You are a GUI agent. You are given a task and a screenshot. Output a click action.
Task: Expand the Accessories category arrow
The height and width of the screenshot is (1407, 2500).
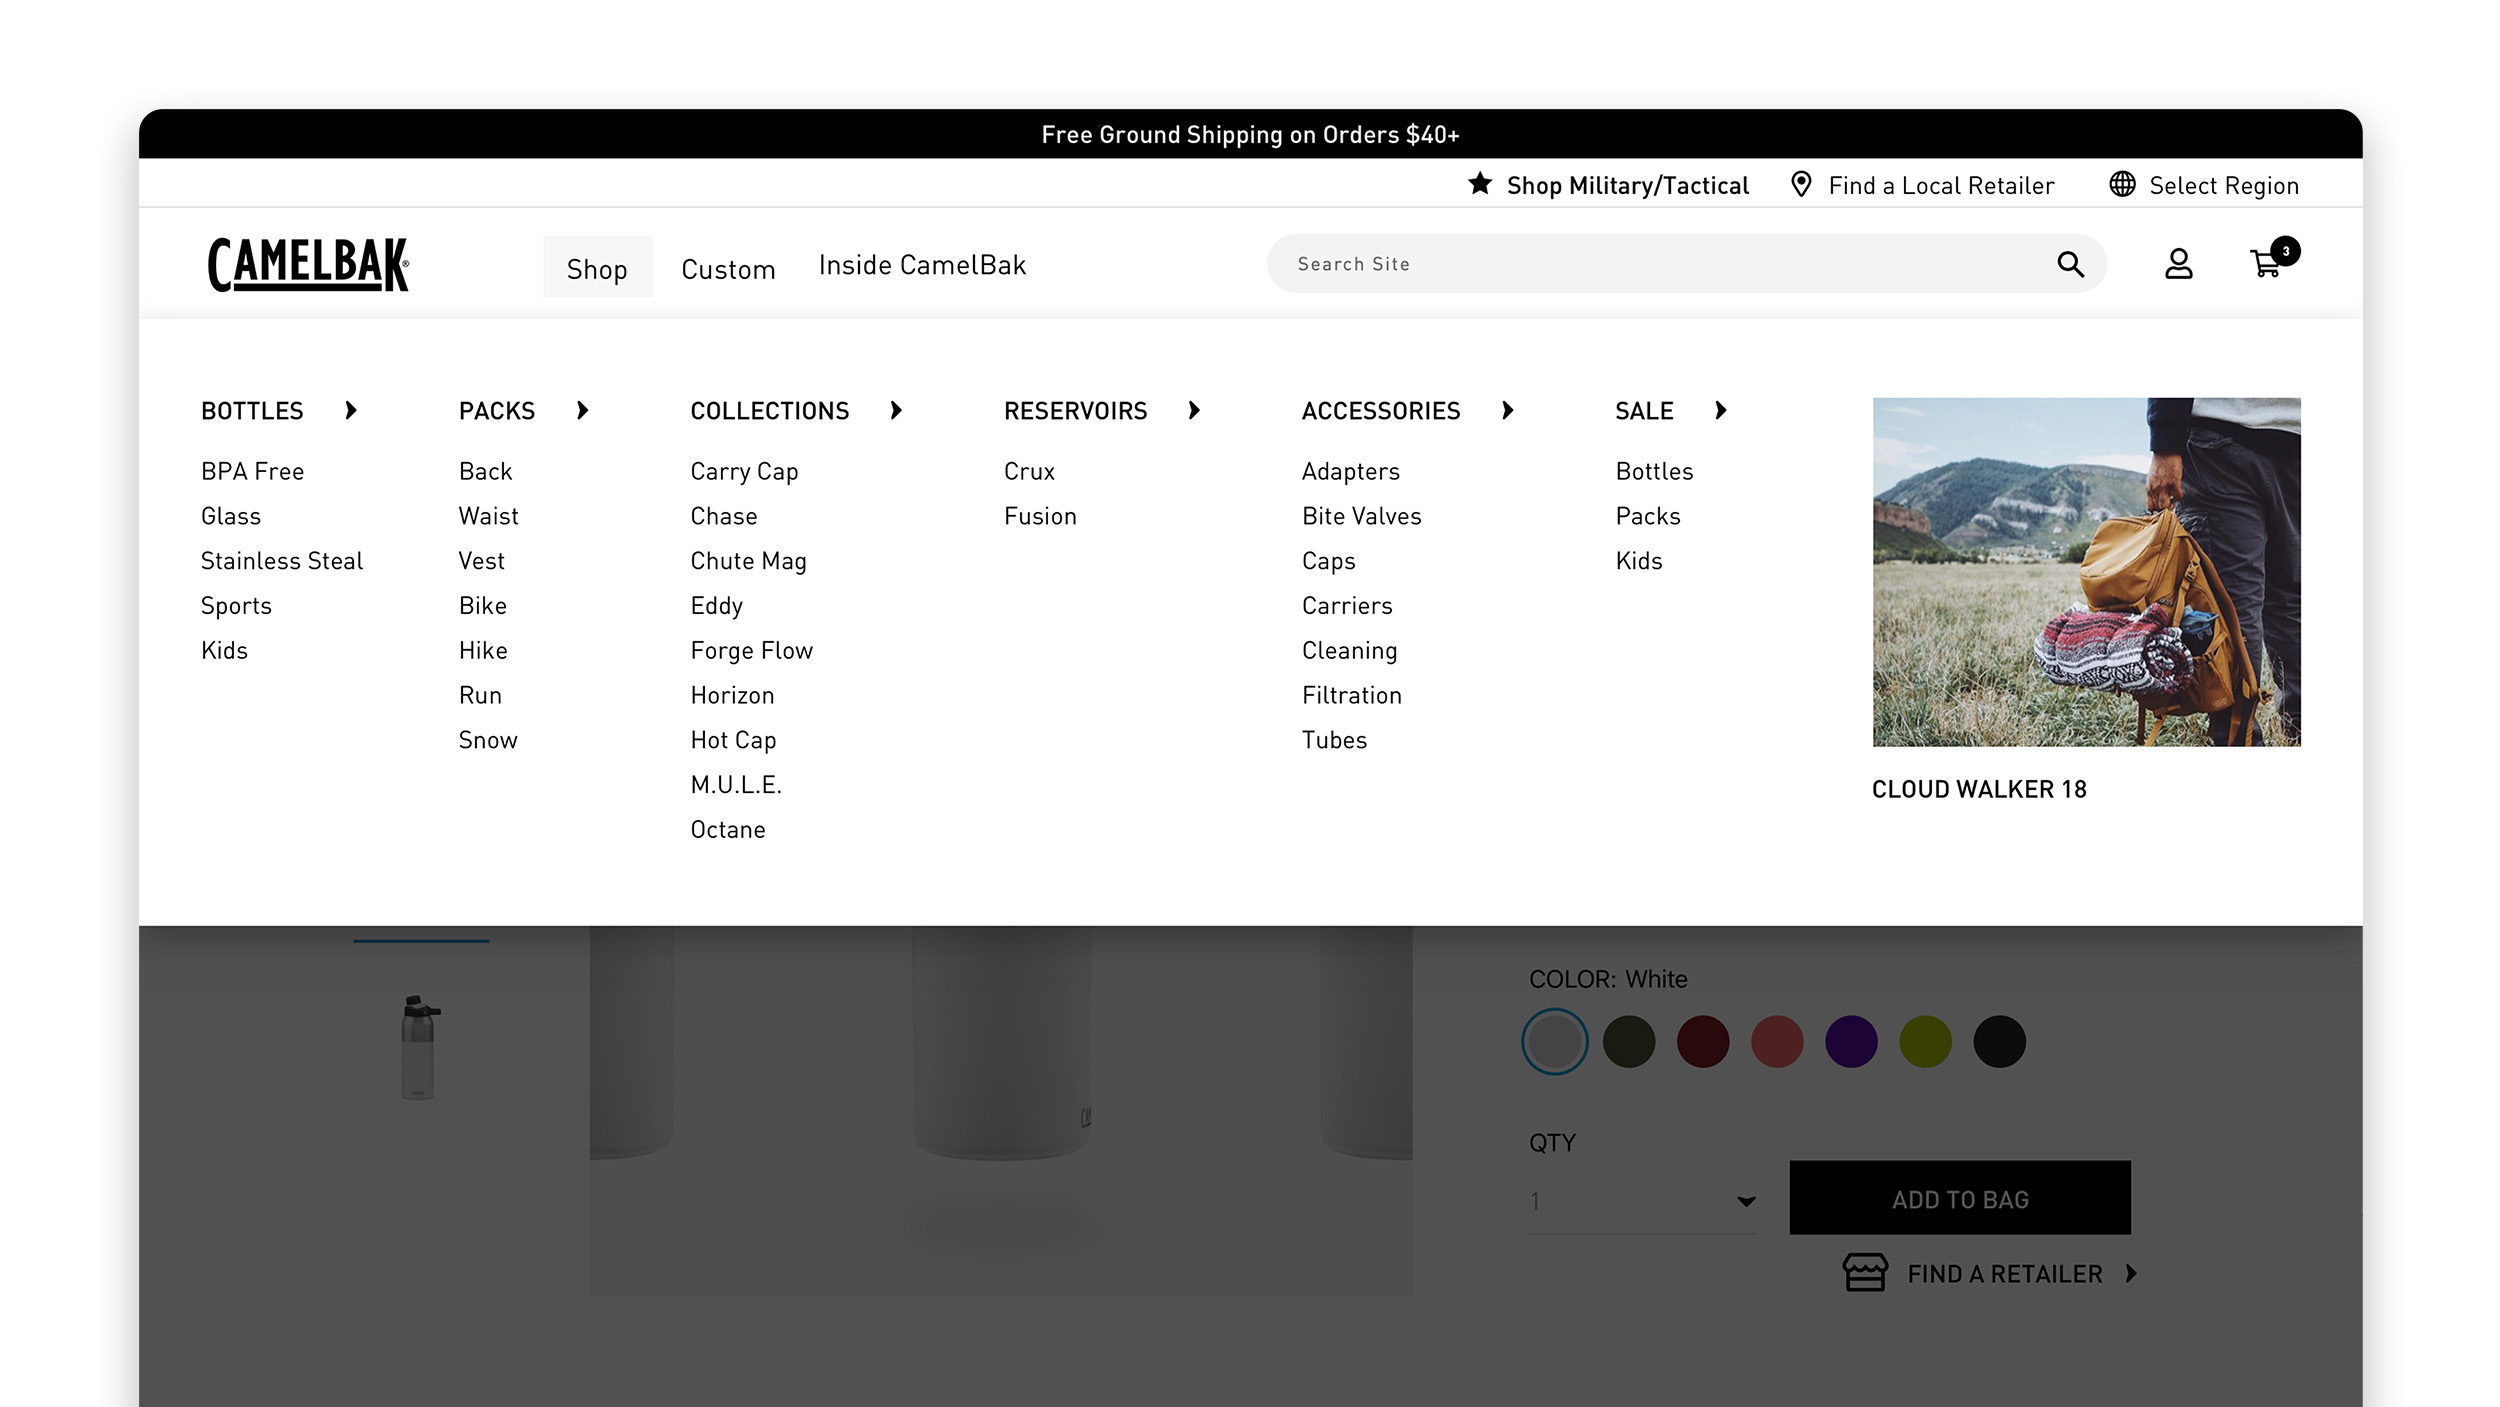pyautogui.click(x=1508, y=410)
